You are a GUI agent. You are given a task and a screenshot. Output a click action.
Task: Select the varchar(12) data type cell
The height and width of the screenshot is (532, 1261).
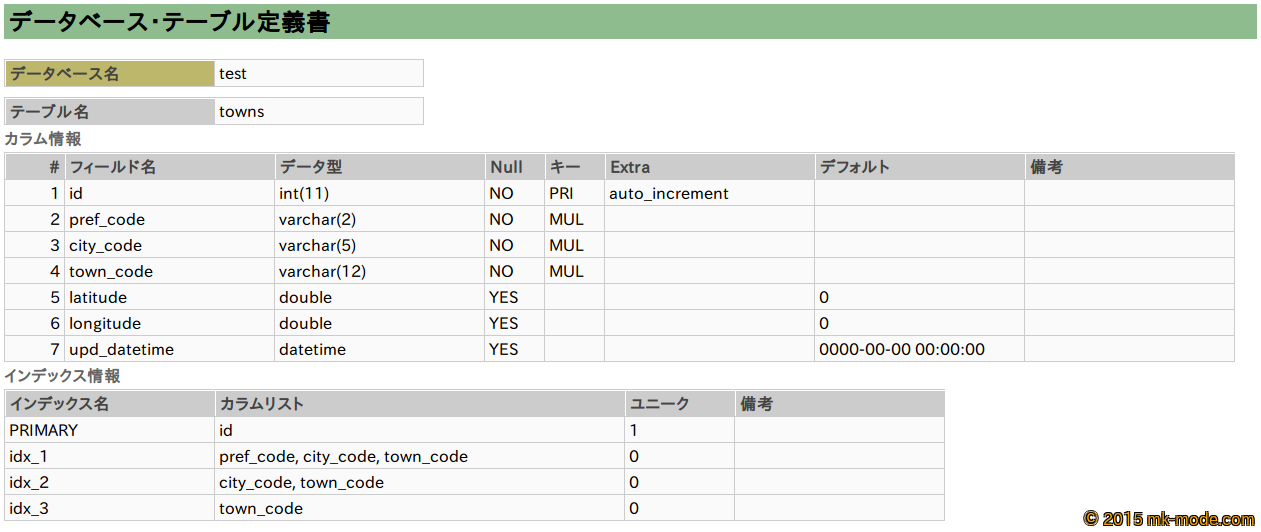321,272
